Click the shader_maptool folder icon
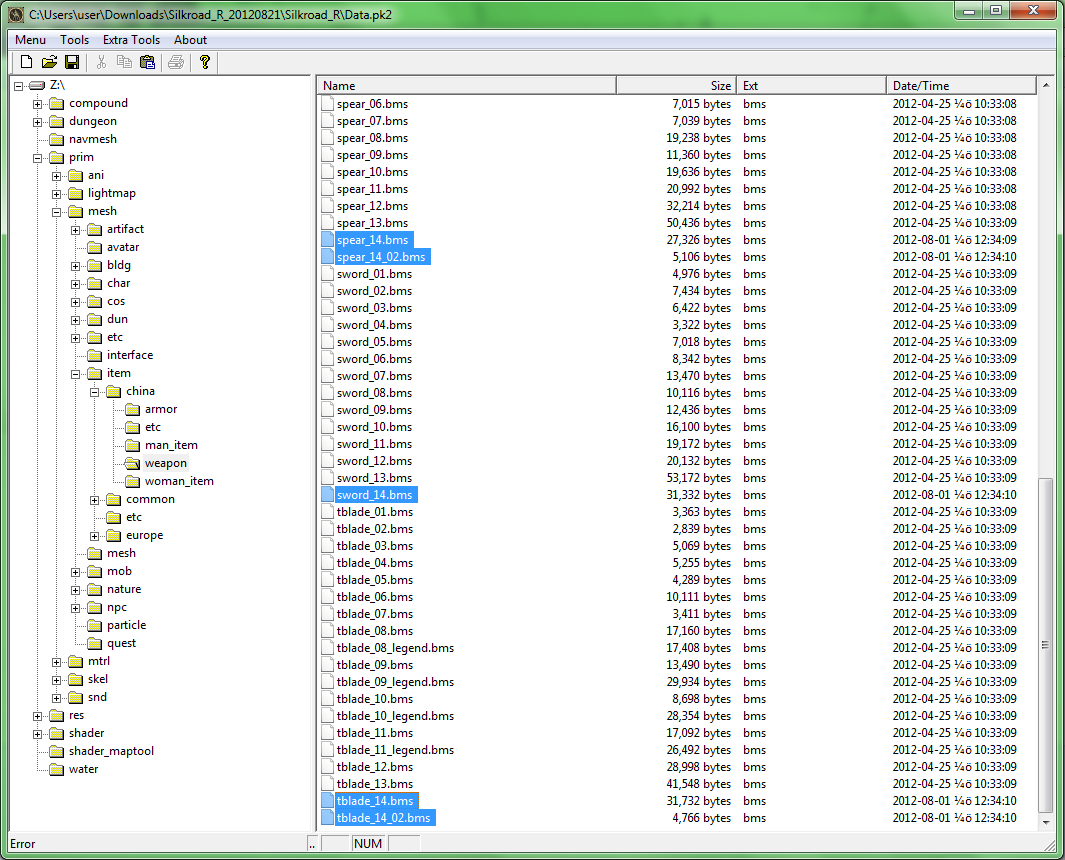Image resolution: width=1065 pixels, height=860 pixels. (56, 751)
